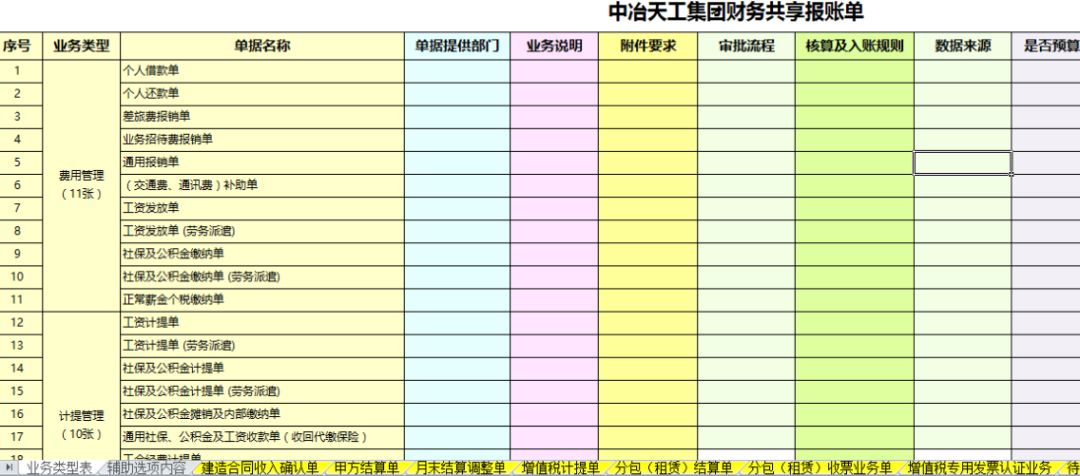The width and height of the screenshot is (1080, 476).
Task: Click the 正常薪金个税缴纳单 cell
Action: pyautogui.click(x=262, y=300)
